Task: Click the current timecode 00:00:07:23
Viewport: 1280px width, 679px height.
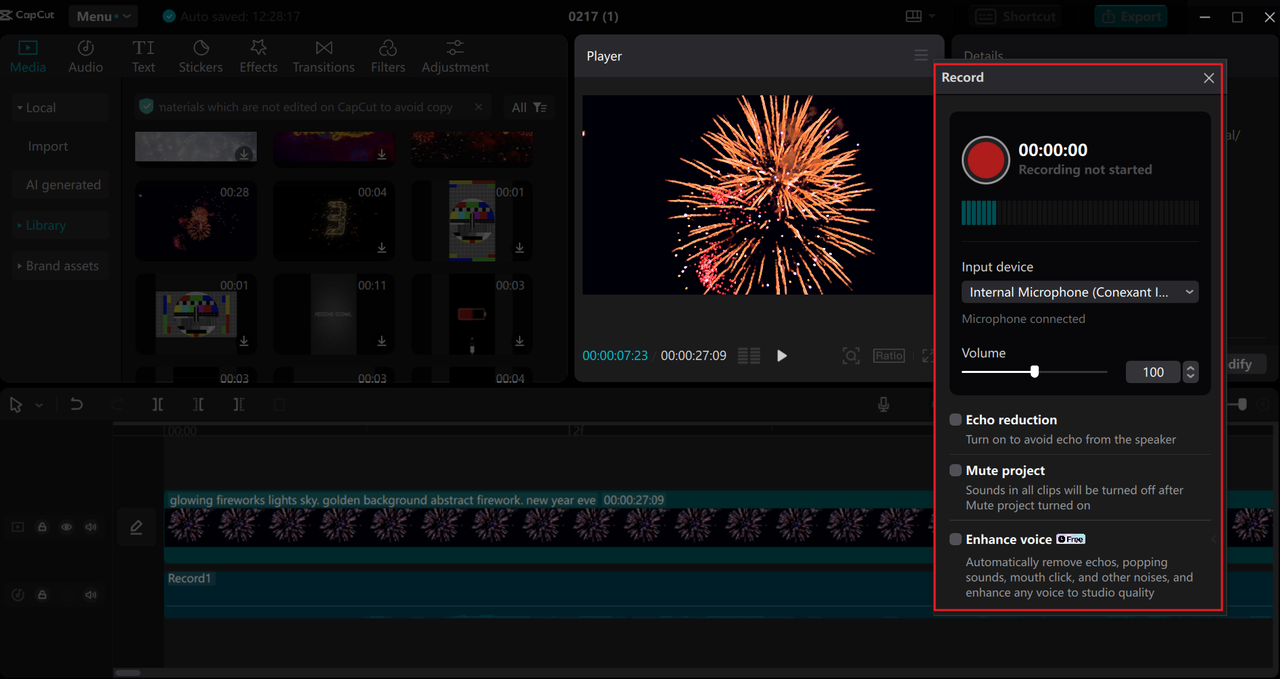Action: click(615, 356)
